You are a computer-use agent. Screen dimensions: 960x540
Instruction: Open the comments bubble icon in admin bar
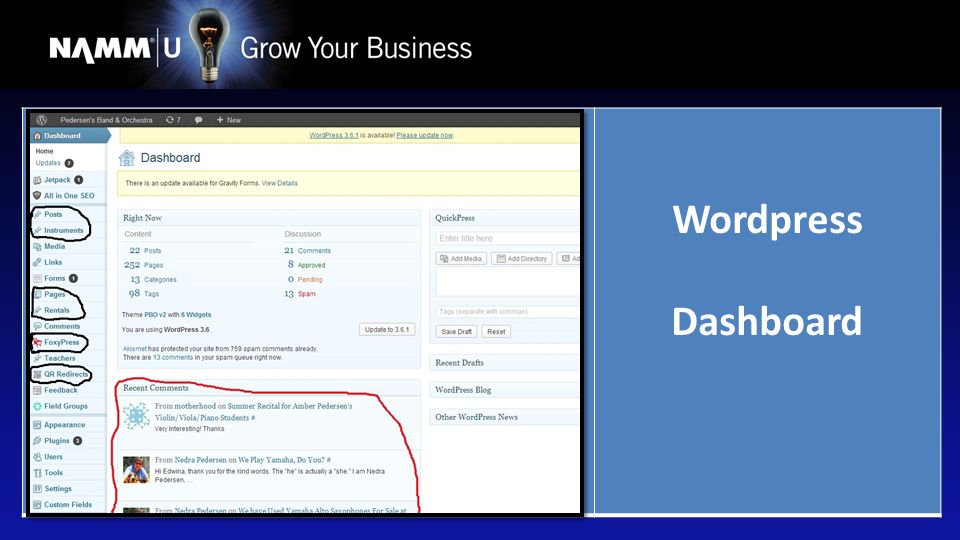[x=198, y=120]
